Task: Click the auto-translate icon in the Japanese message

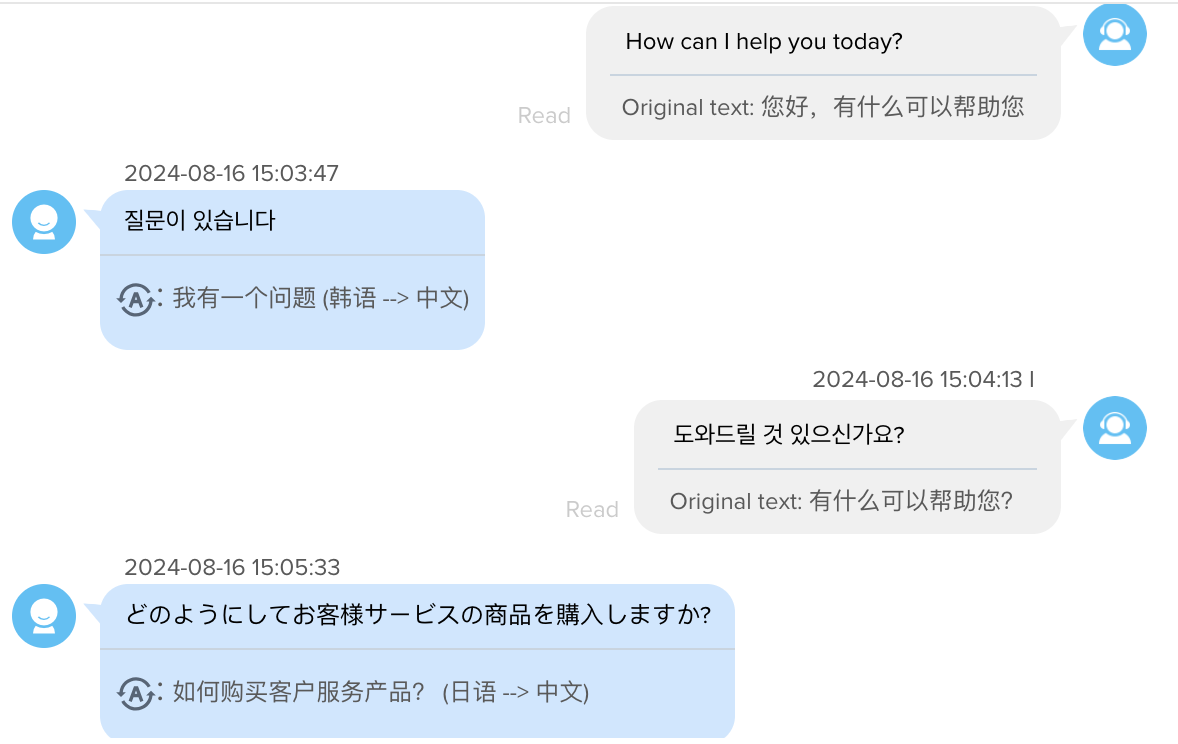Action: (x=136, y=693)
